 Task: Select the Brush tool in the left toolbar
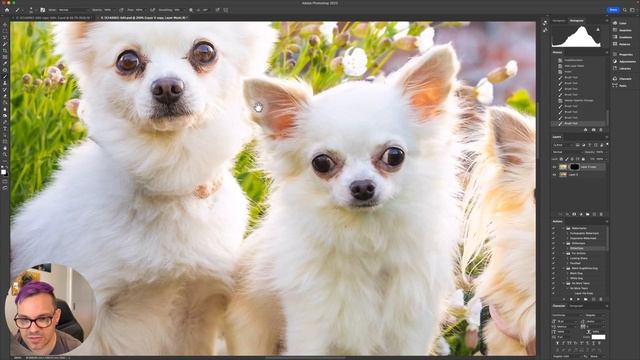5,77
